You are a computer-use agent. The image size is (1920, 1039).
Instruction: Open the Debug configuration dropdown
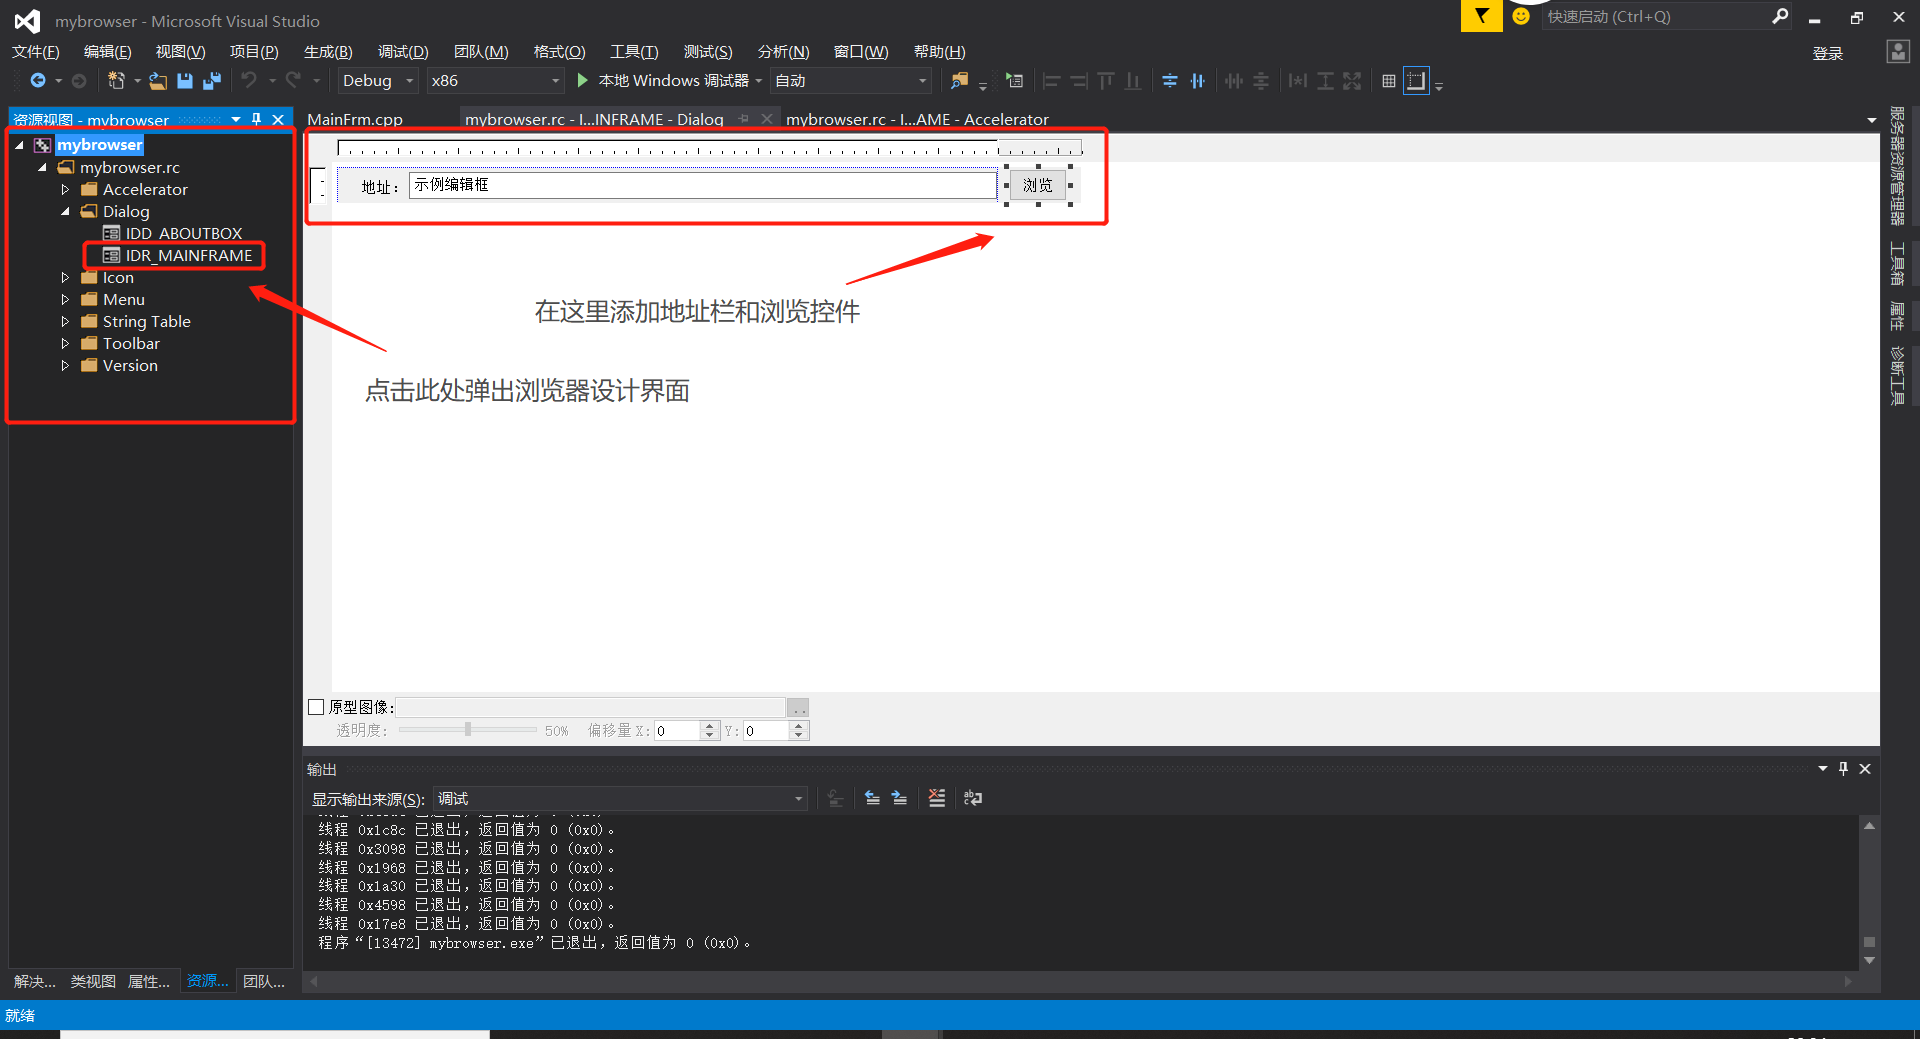pyautogui.click(x=377, y=81)
